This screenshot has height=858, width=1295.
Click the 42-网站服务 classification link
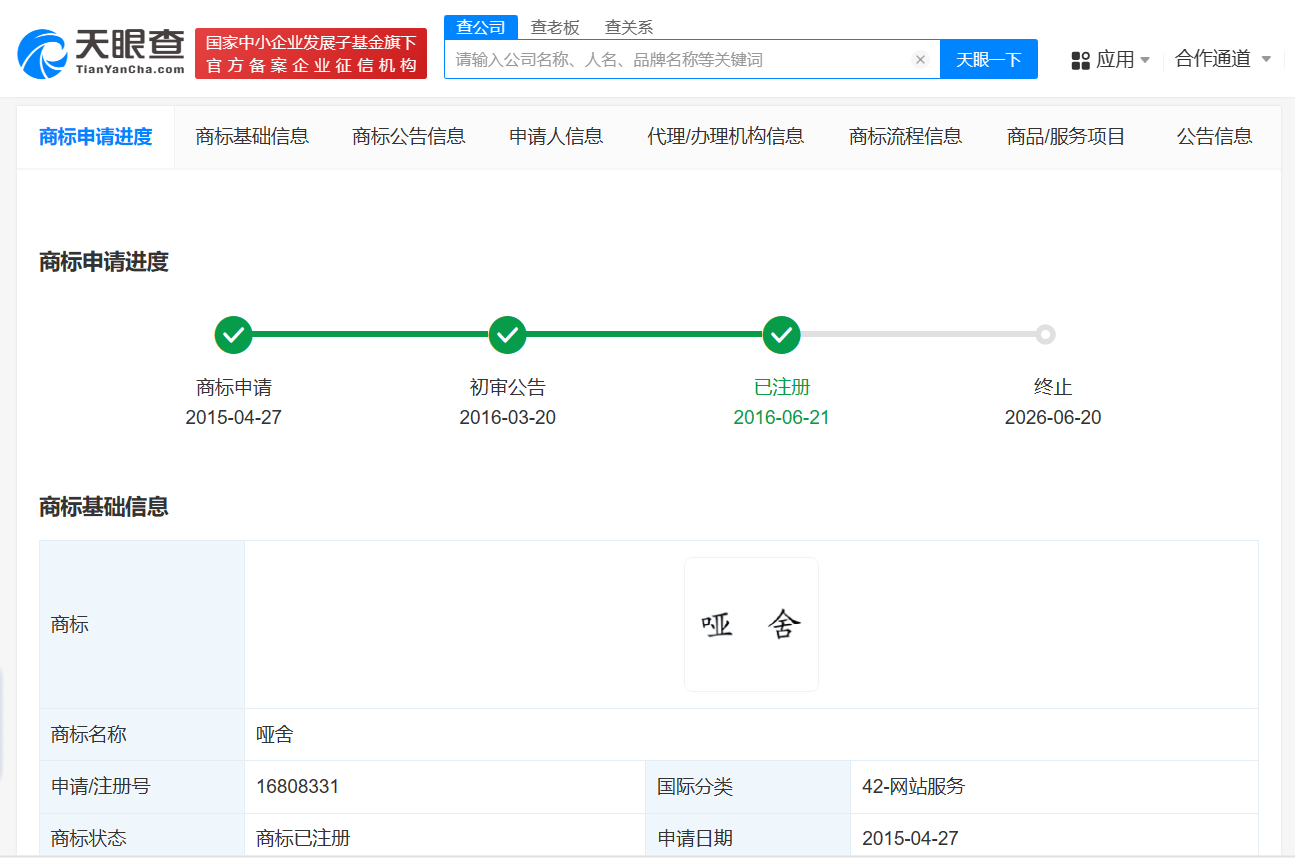coord(912,786)
